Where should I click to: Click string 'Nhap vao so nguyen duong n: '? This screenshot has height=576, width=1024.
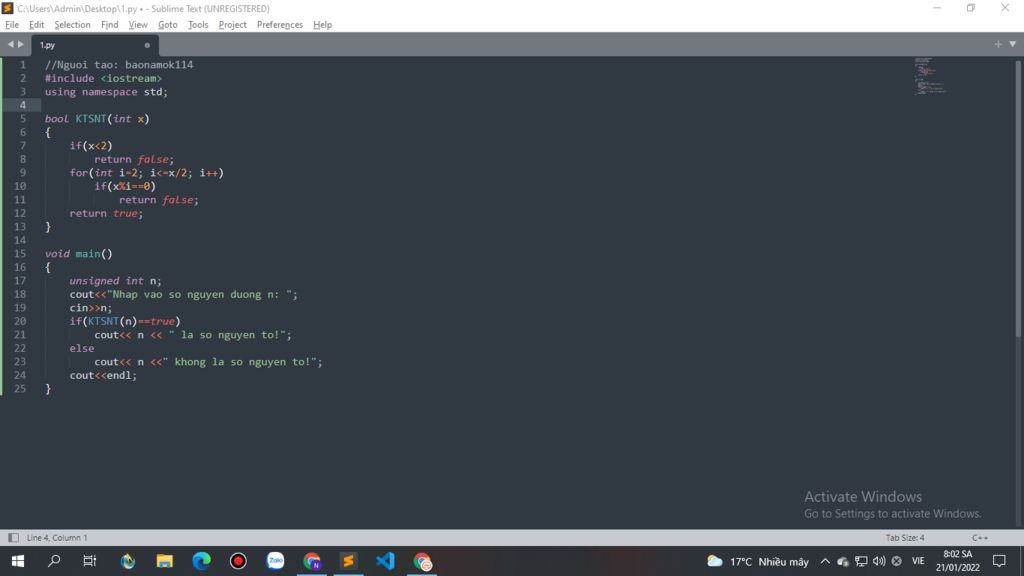click(x=199, y=295)
